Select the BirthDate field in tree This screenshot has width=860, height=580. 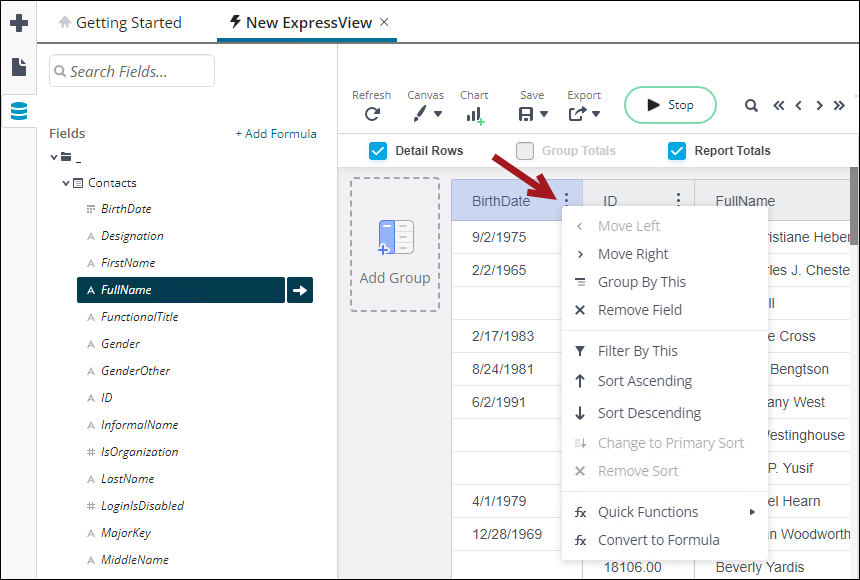[126, 209]
